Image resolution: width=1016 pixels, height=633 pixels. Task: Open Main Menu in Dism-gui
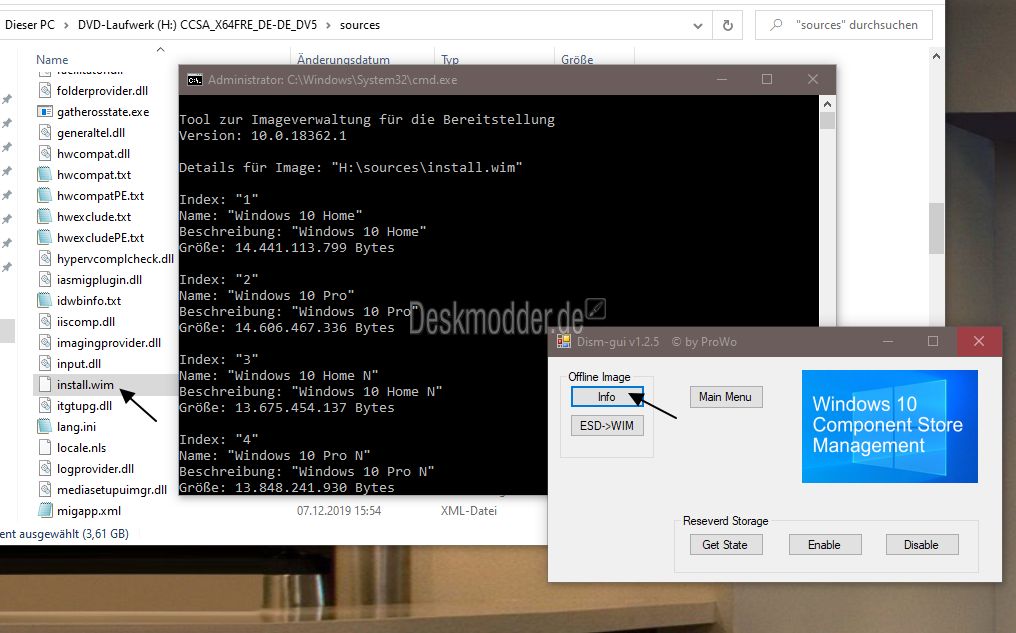pos(725,397)
